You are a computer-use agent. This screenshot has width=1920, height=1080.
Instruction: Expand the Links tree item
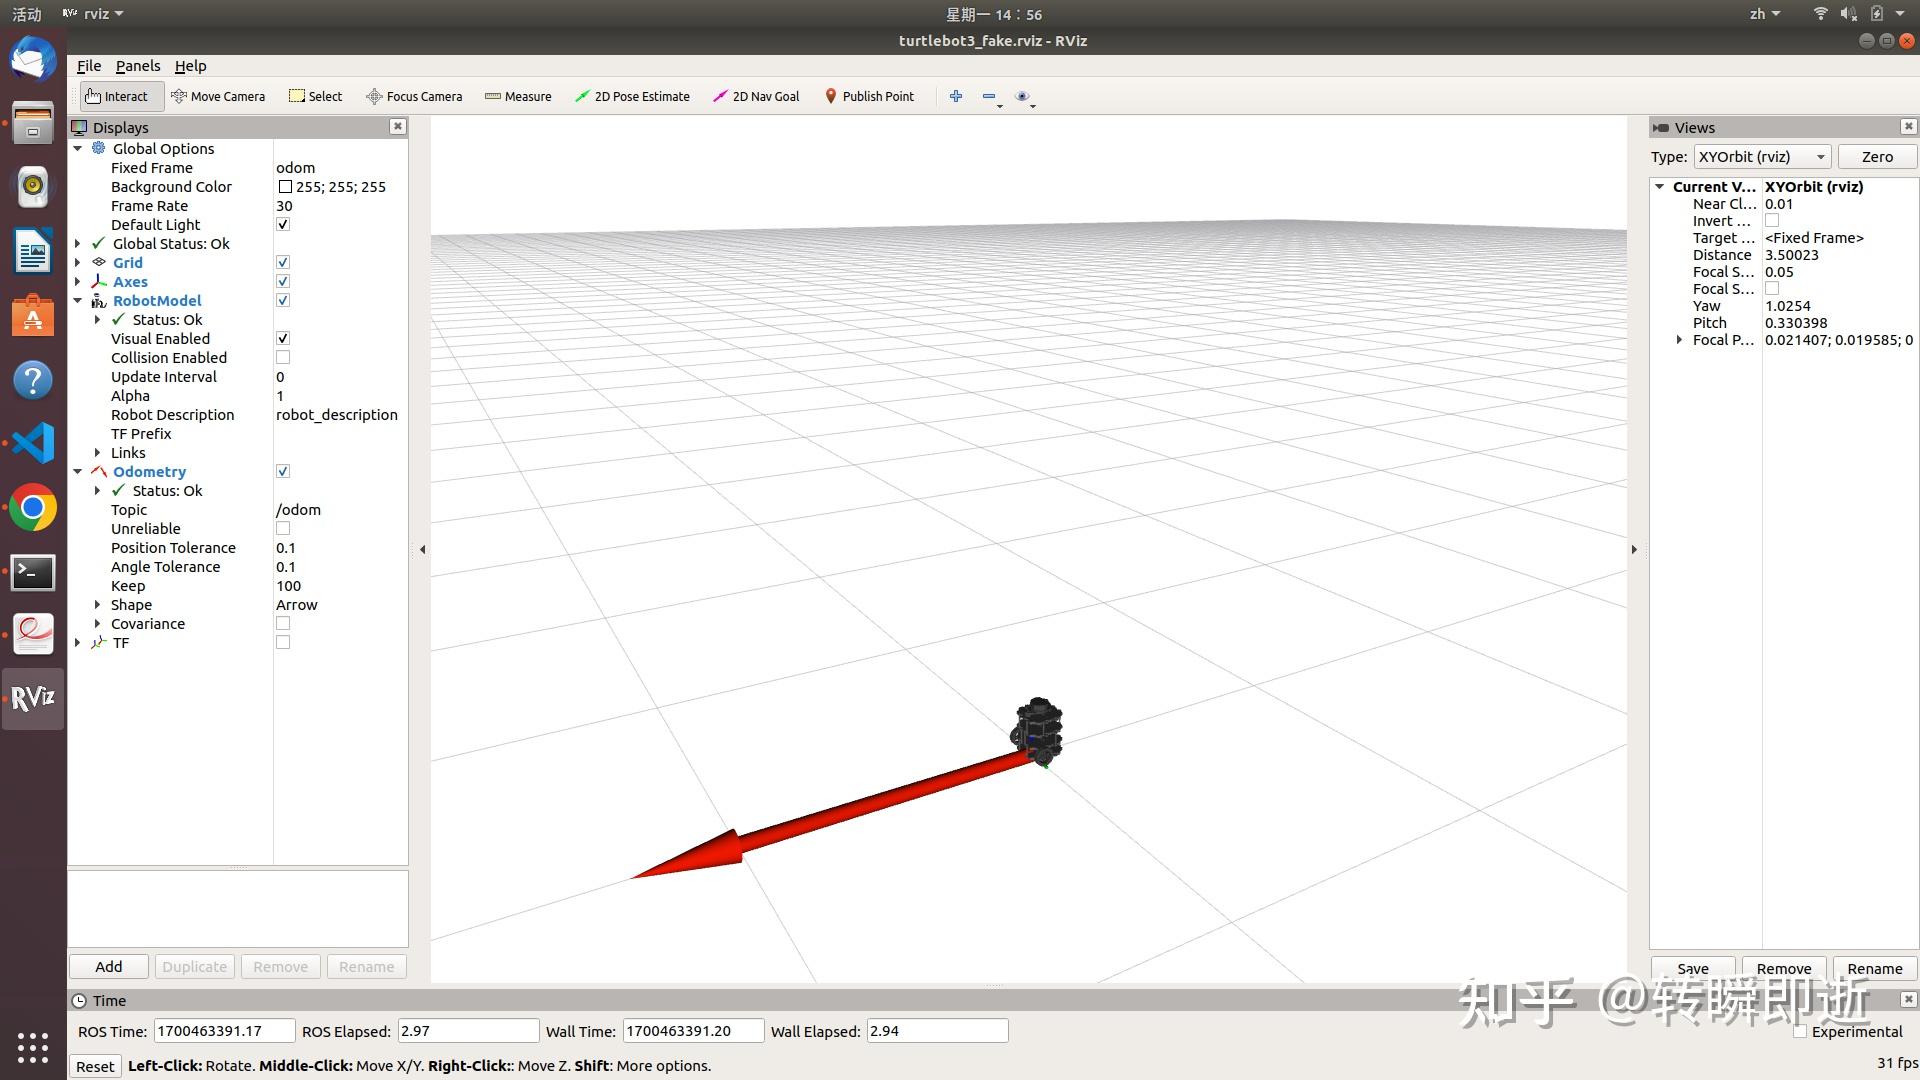97,453
